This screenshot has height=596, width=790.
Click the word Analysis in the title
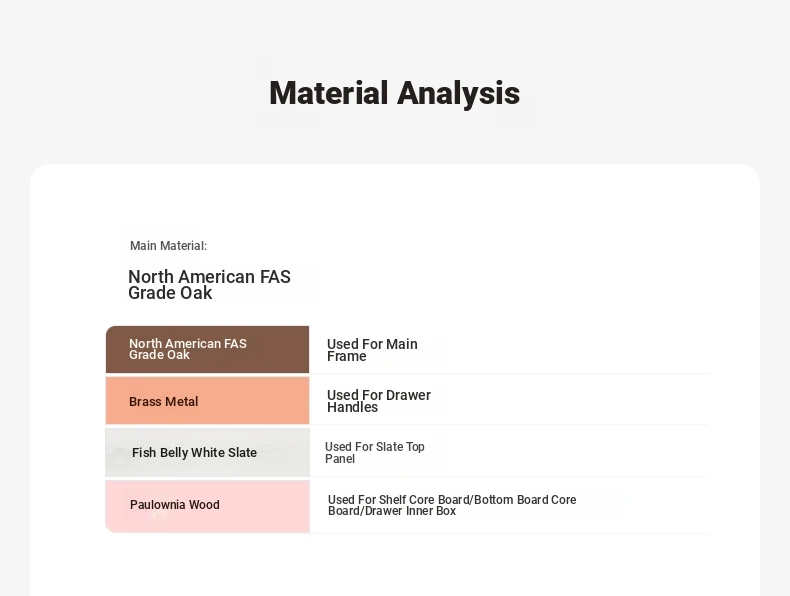tap(458, 93)
